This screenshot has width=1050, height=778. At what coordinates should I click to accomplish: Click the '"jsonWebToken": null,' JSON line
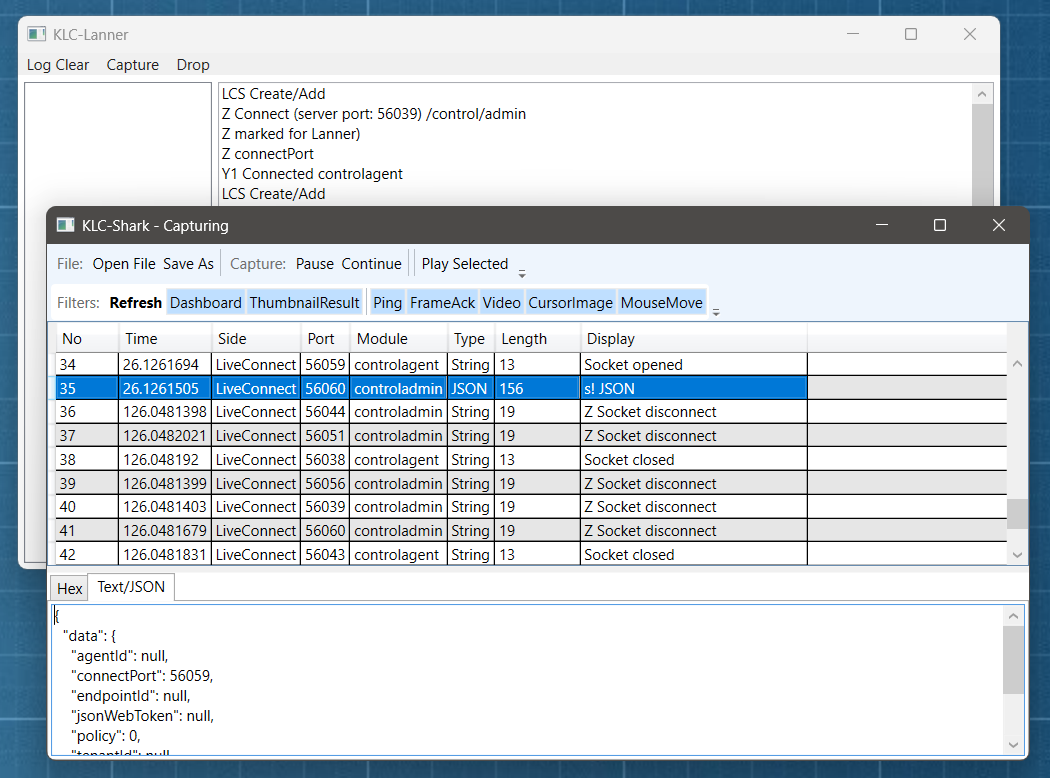(x=143, y=716)
